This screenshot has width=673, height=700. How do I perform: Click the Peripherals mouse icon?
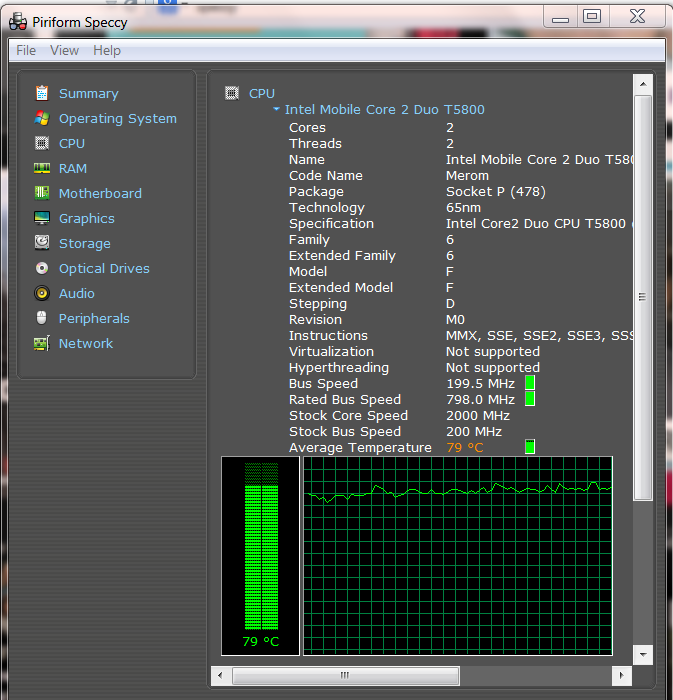coord(42,318)
